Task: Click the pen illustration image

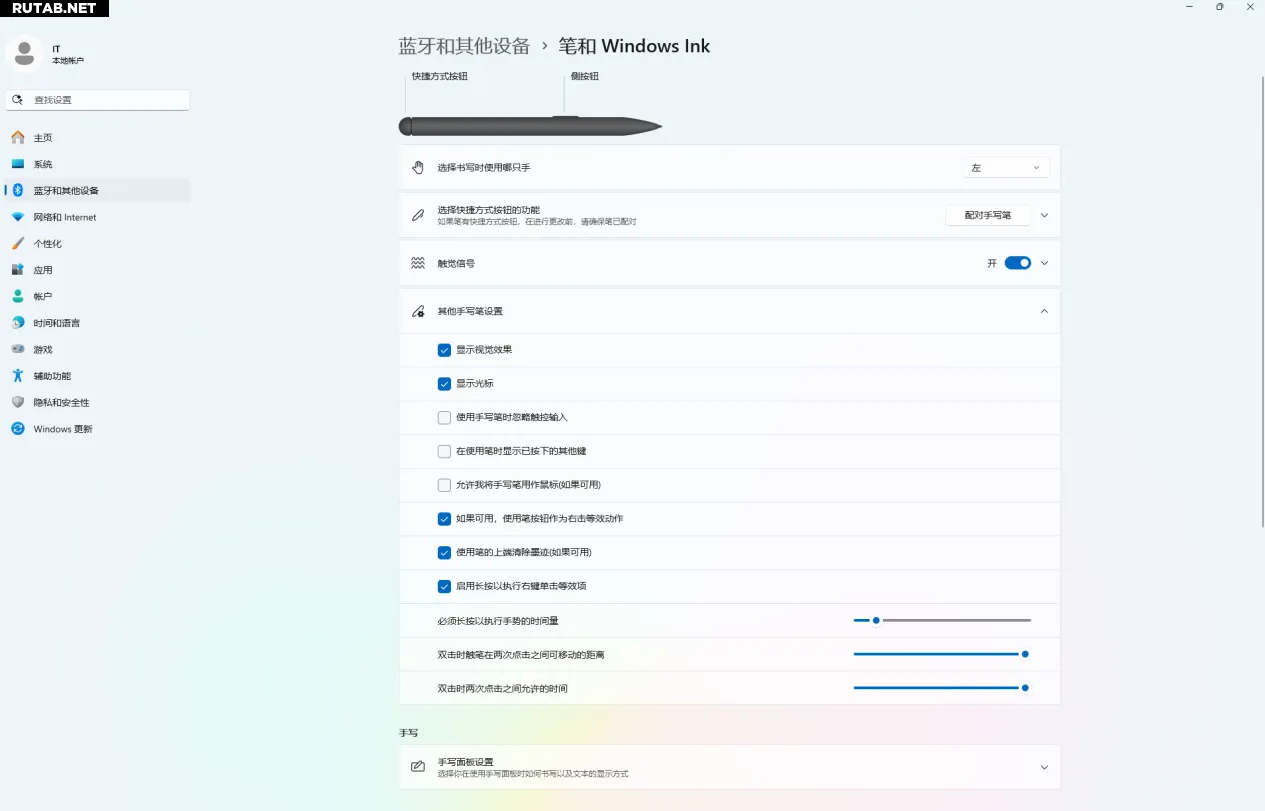Action: click(530, 126)
